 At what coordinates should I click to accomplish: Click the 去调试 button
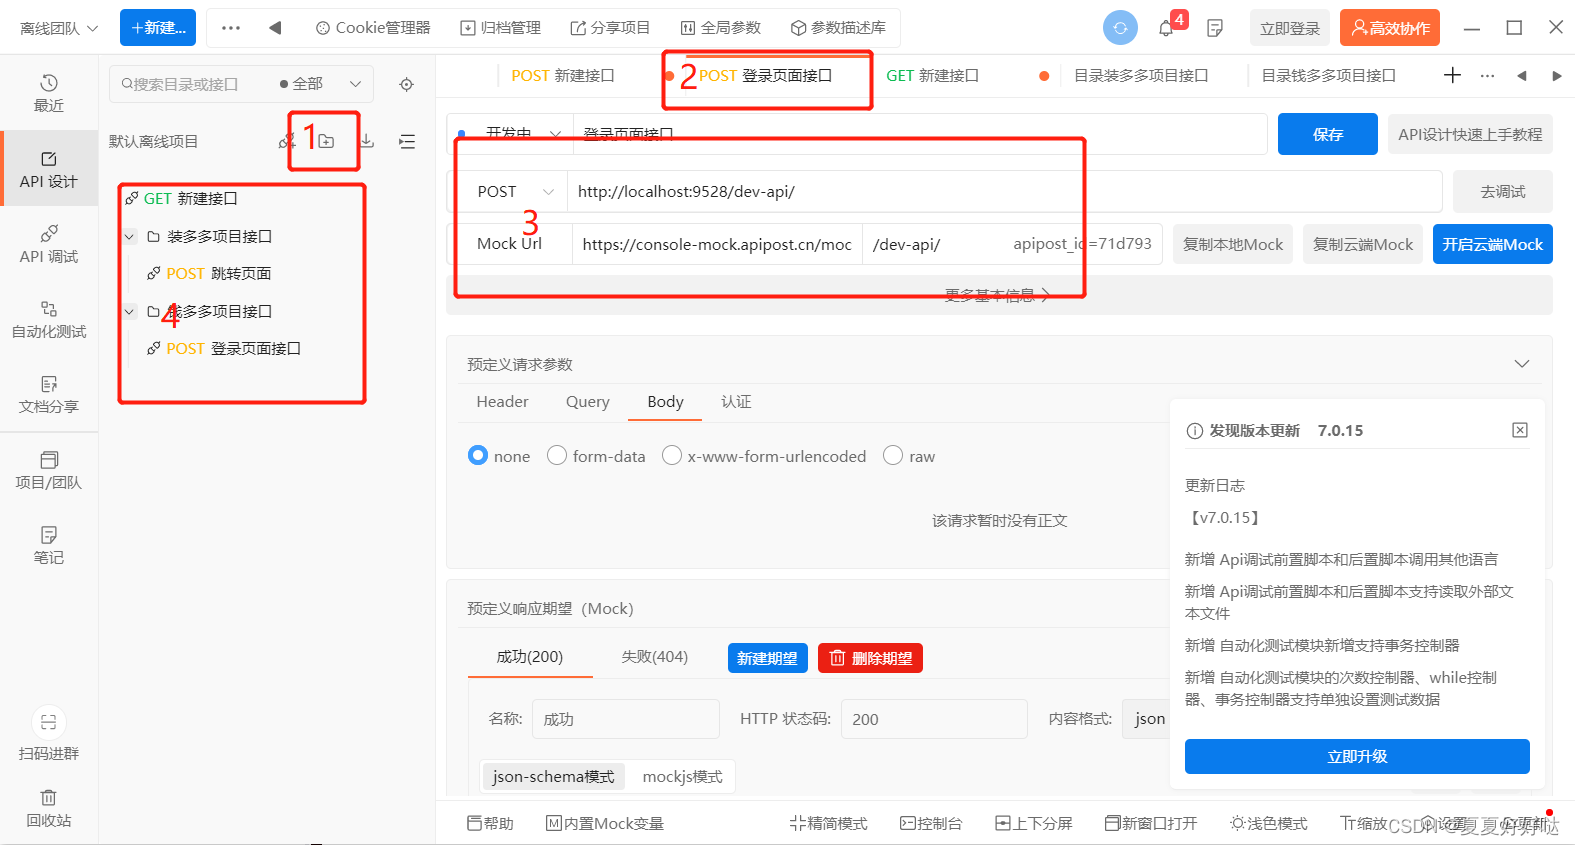pos(1502,191)
